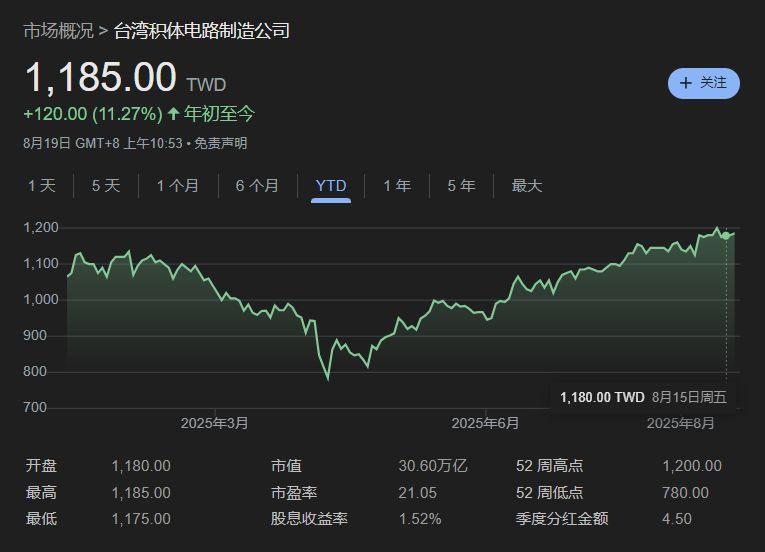Click the 700 y-axis label
The width and height of the screenshot is (765, 552).
(x=35, y=408)
